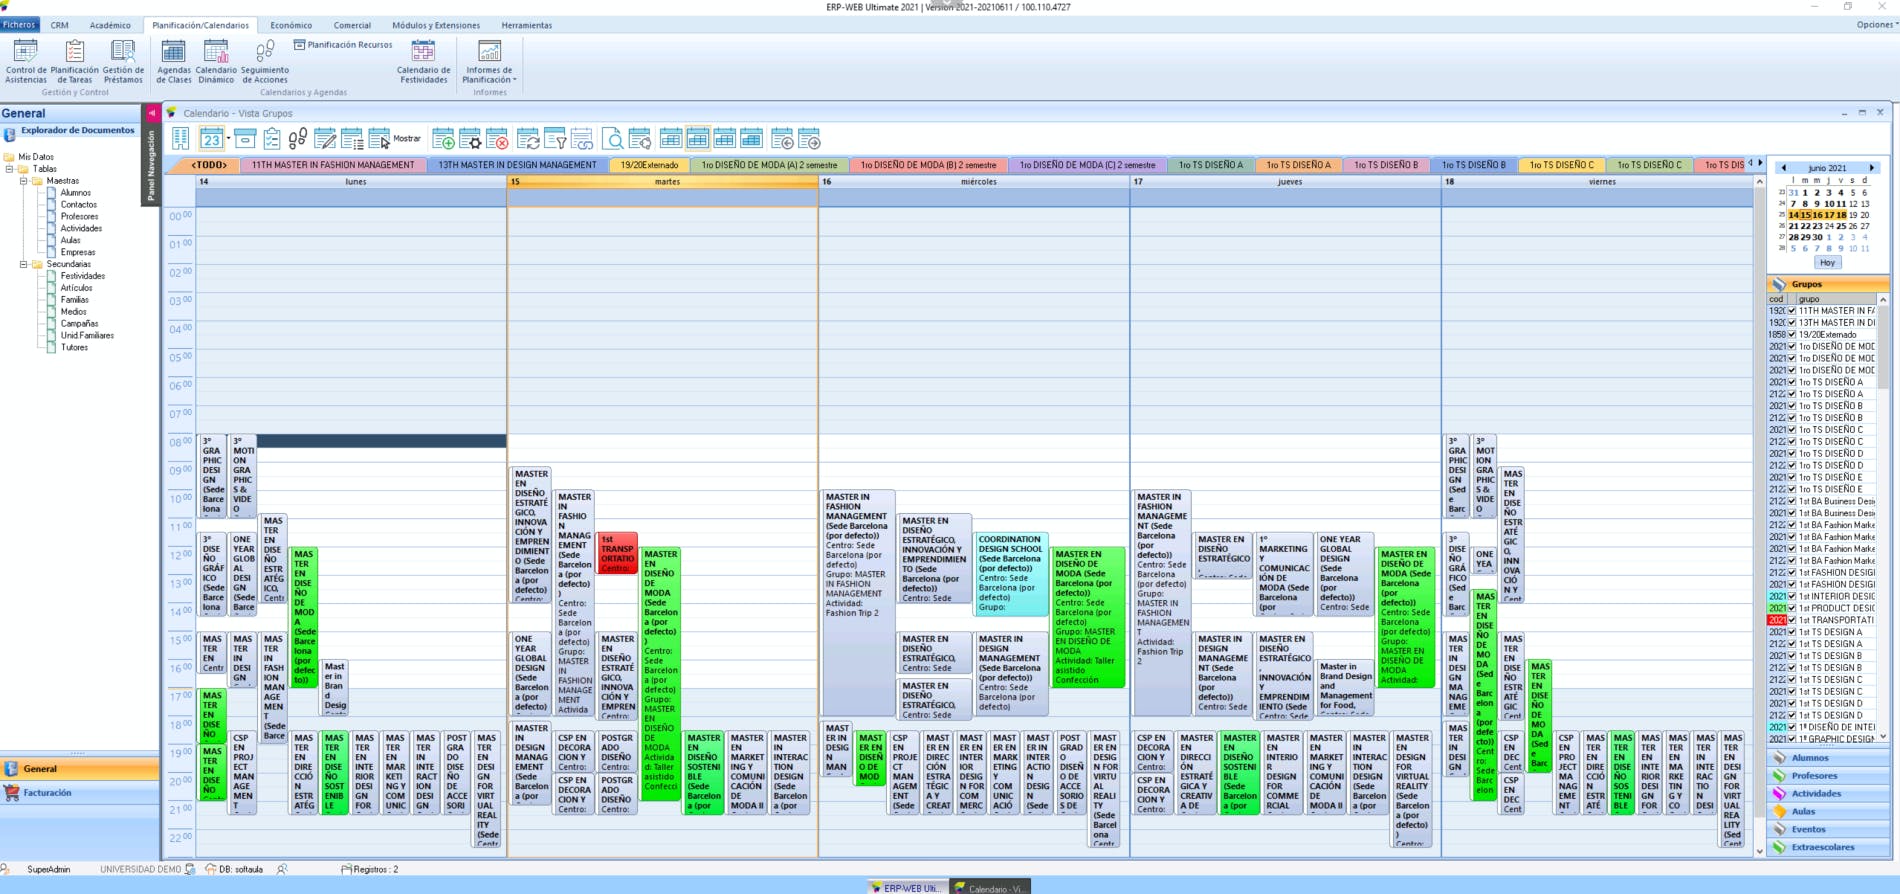
Task: Uncheck the 19/20Externado group checkbox
Action: click(1792, 335)
